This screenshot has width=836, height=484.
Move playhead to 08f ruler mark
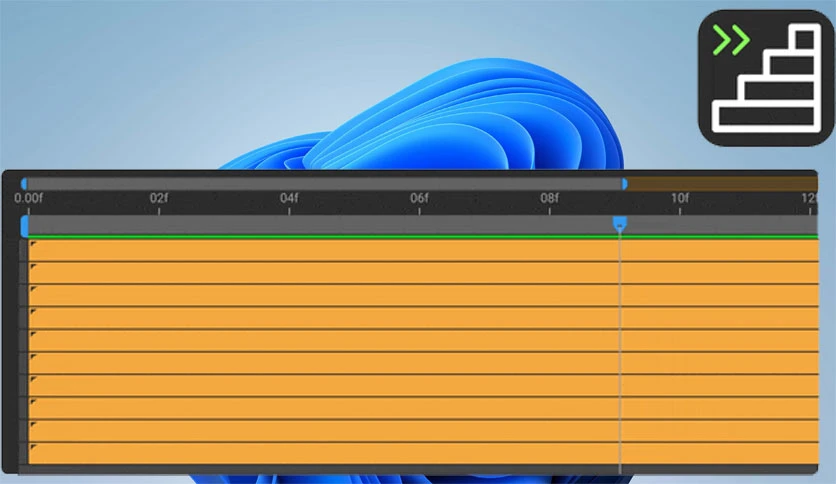549,198
